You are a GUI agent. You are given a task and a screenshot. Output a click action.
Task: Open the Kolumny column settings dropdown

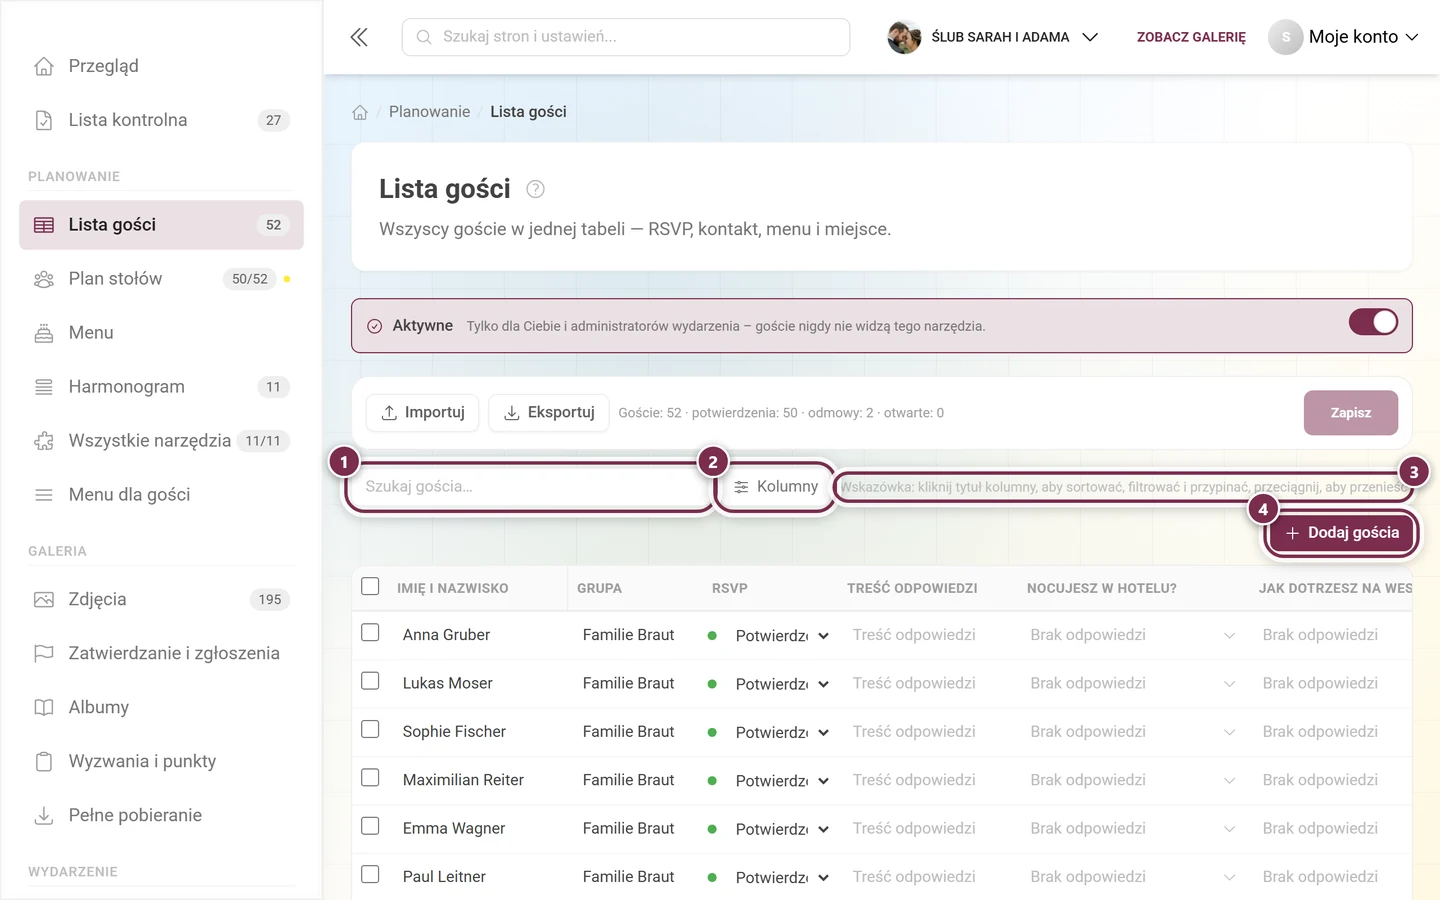pos(776,487)
